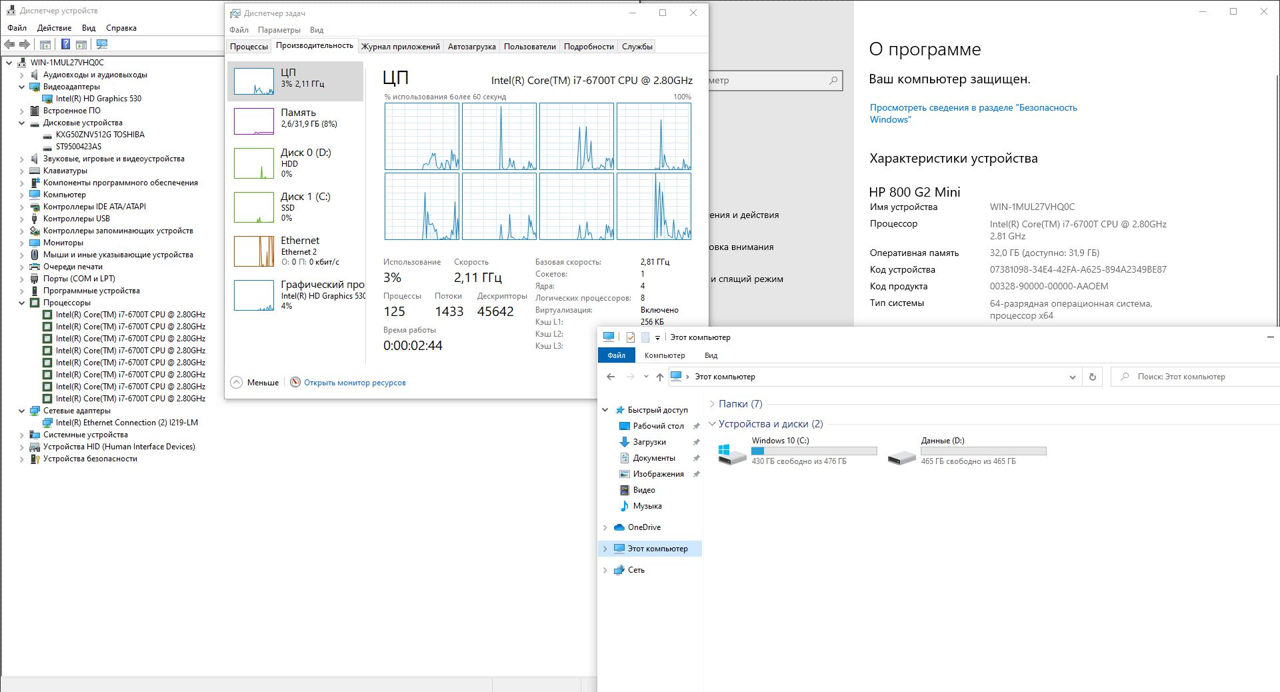Expand the Папки (7) group

click(711, 404)
